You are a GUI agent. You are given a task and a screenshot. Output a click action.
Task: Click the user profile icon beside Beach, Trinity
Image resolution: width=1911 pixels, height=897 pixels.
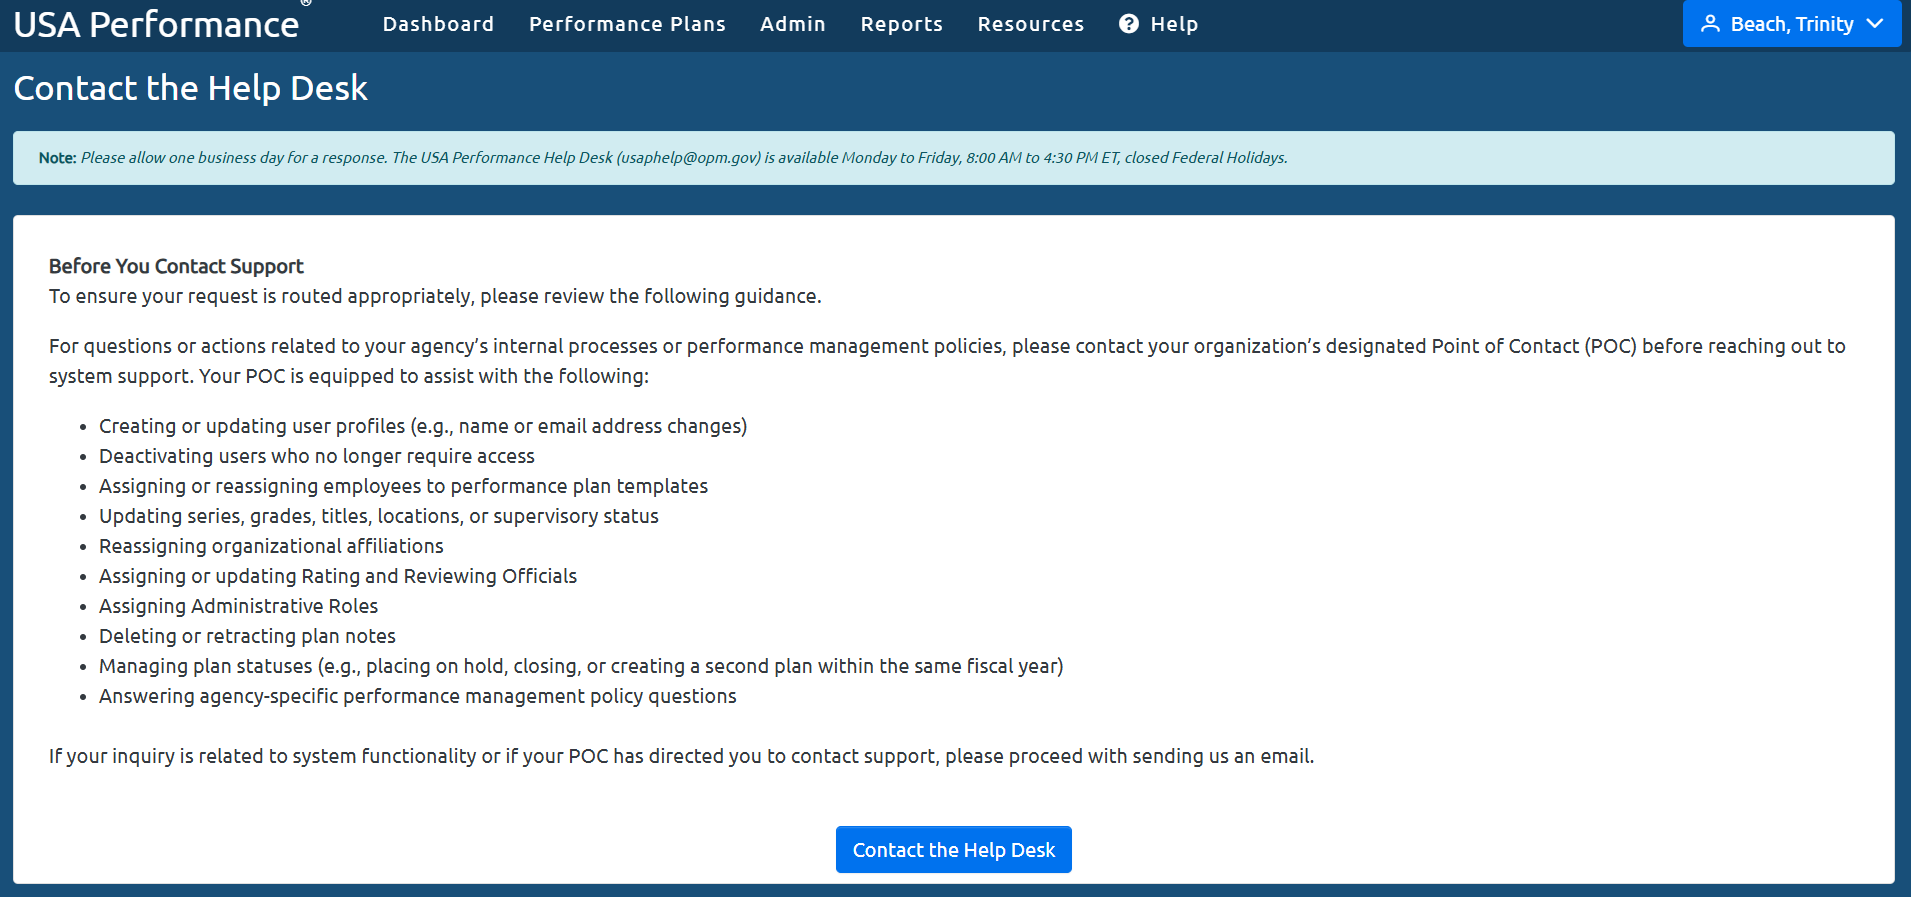pyautogui.click(x=1711, y=24)
